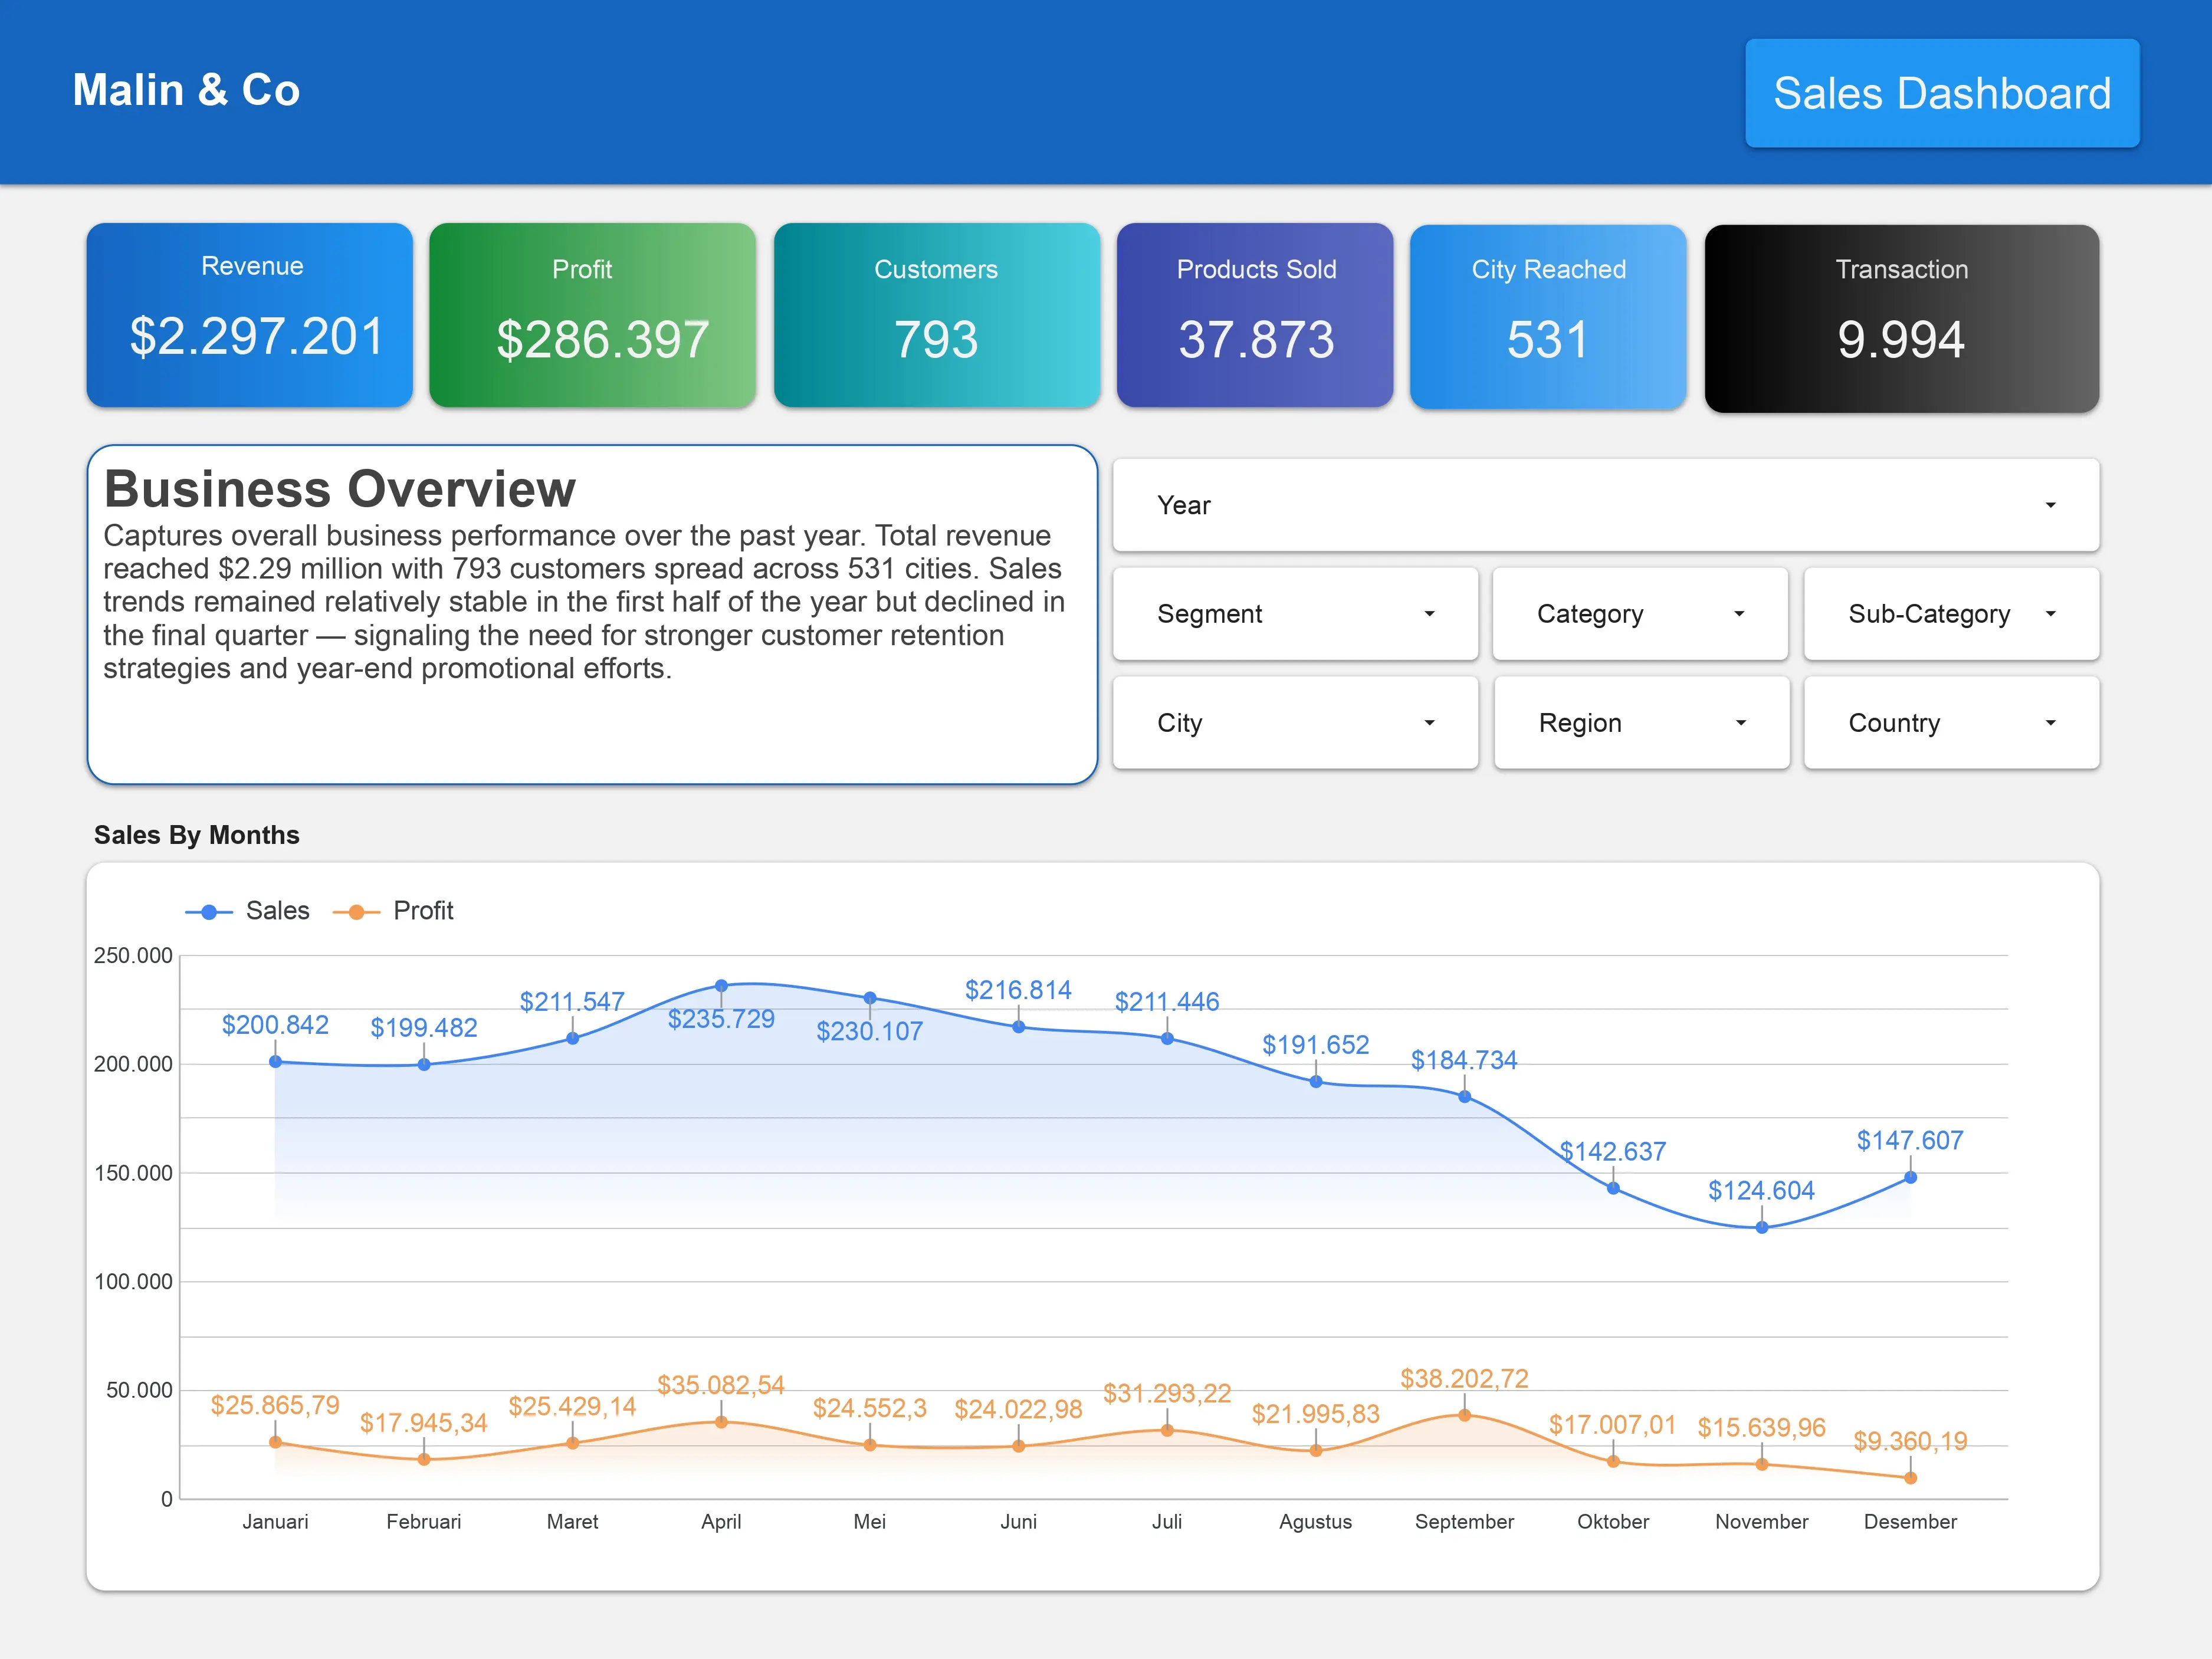
Task: Hide the Sales line via its legend marker
Action: pos(208,910)
